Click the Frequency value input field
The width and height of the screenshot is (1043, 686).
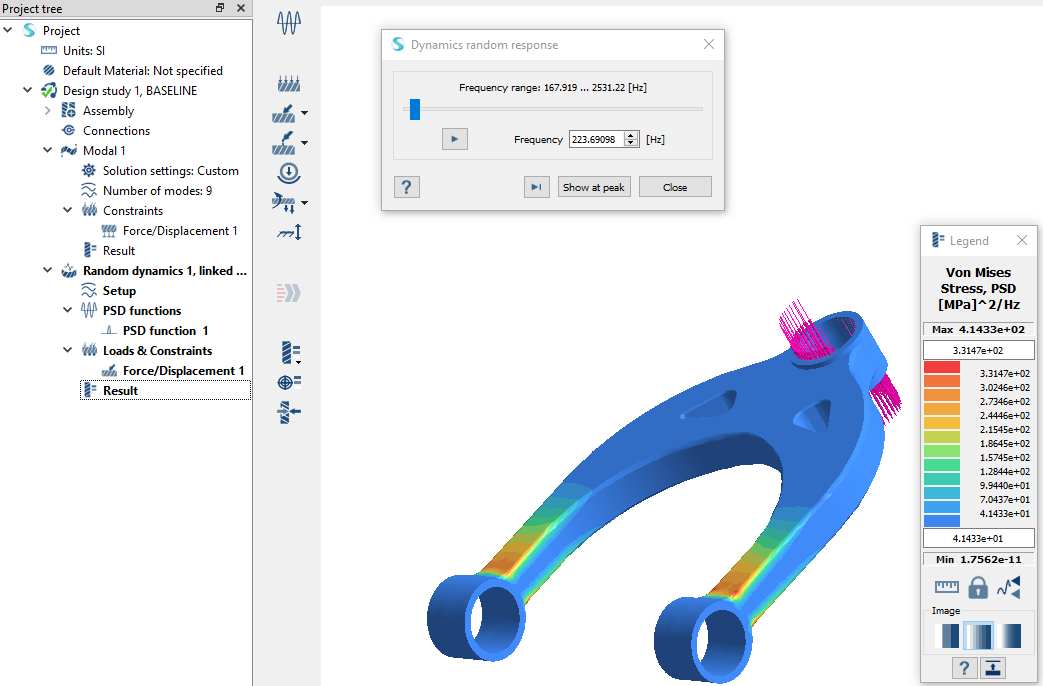coord(596,140)
